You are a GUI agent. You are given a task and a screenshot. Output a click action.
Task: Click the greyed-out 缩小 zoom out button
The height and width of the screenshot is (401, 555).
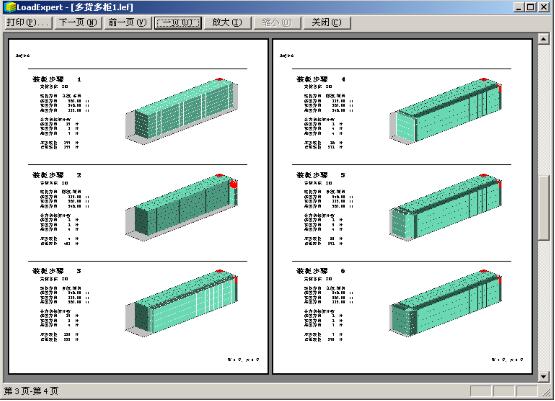tap(277, 23)
